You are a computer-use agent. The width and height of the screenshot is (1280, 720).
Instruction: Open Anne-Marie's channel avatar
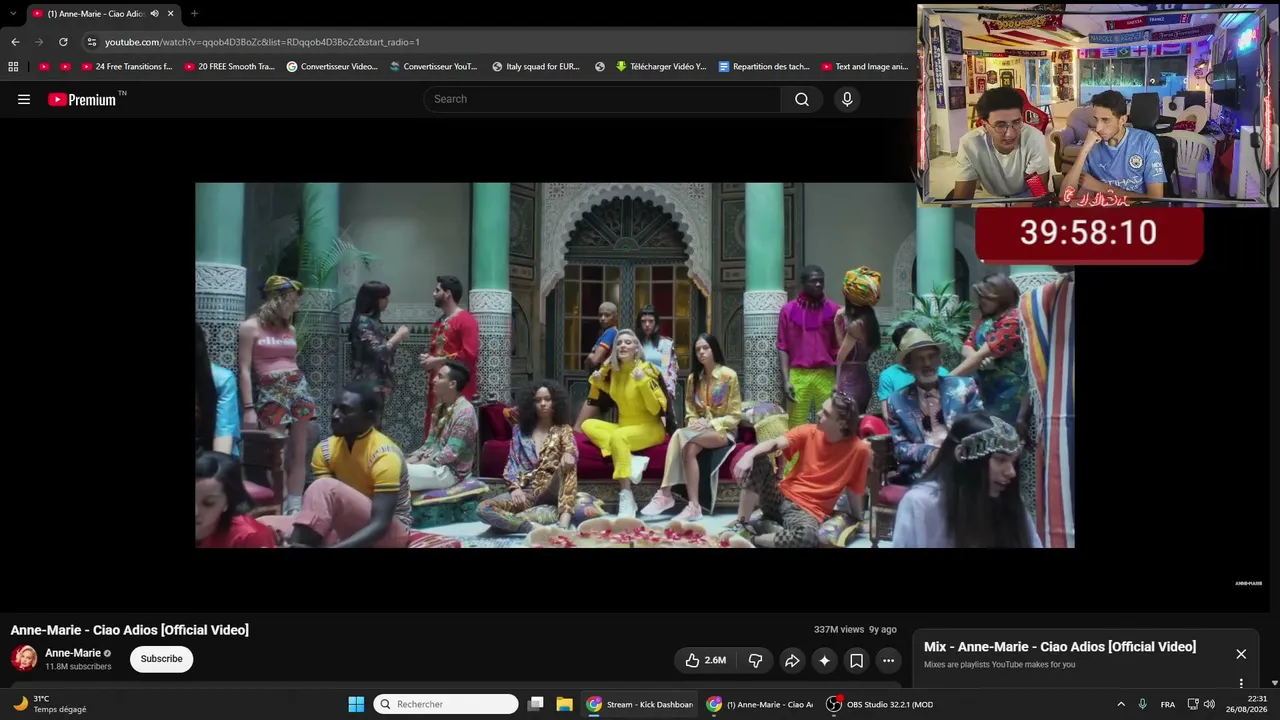24,658
